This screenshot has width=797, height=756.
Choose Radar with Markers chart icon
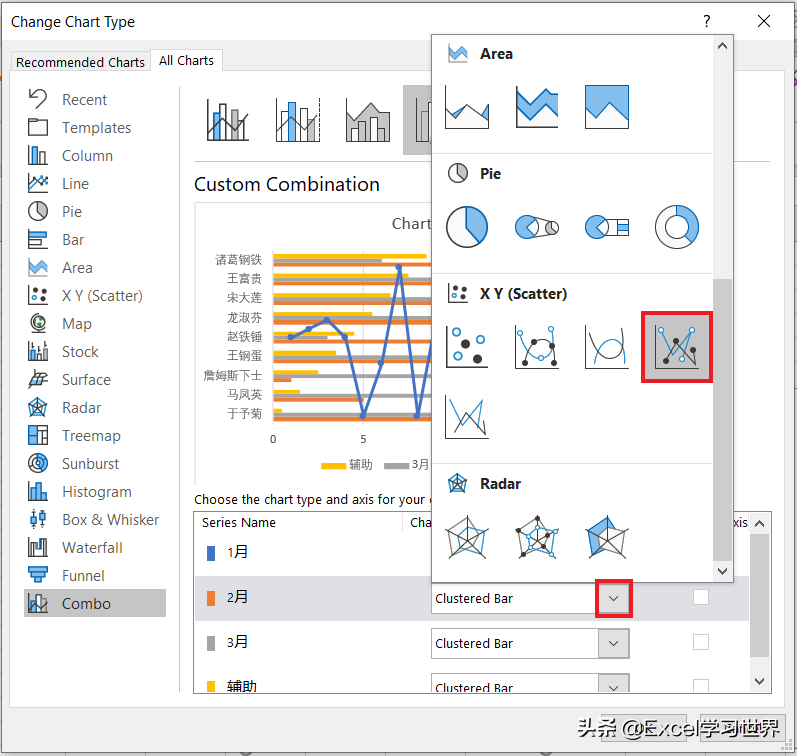pyautogui.click(x=537, y=537)
